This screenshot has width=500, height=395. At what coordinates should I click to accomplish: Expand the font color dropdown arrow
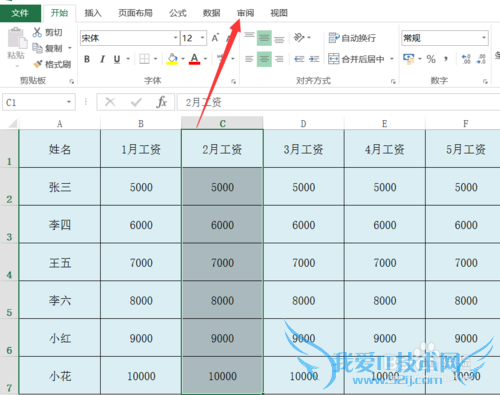(205, 59)
